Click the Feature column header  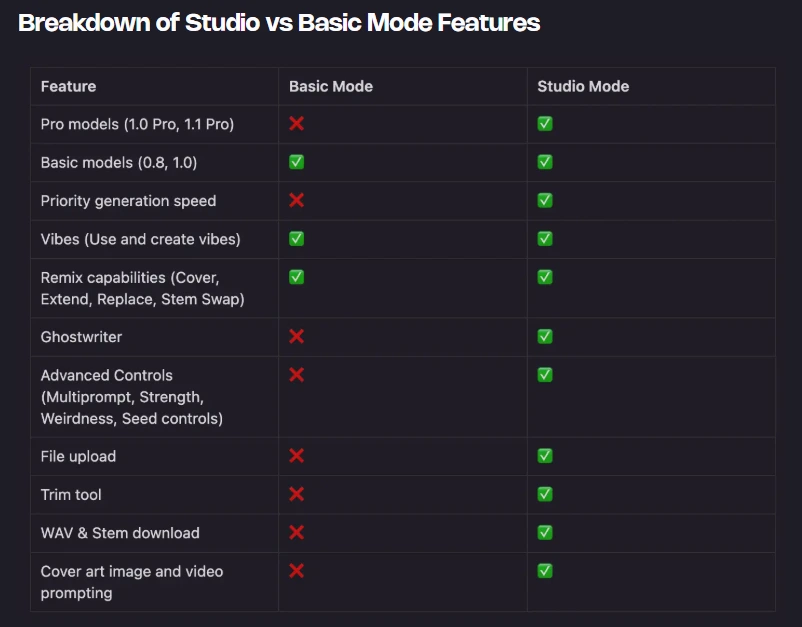pyautogui.click(x=69, y=87)
